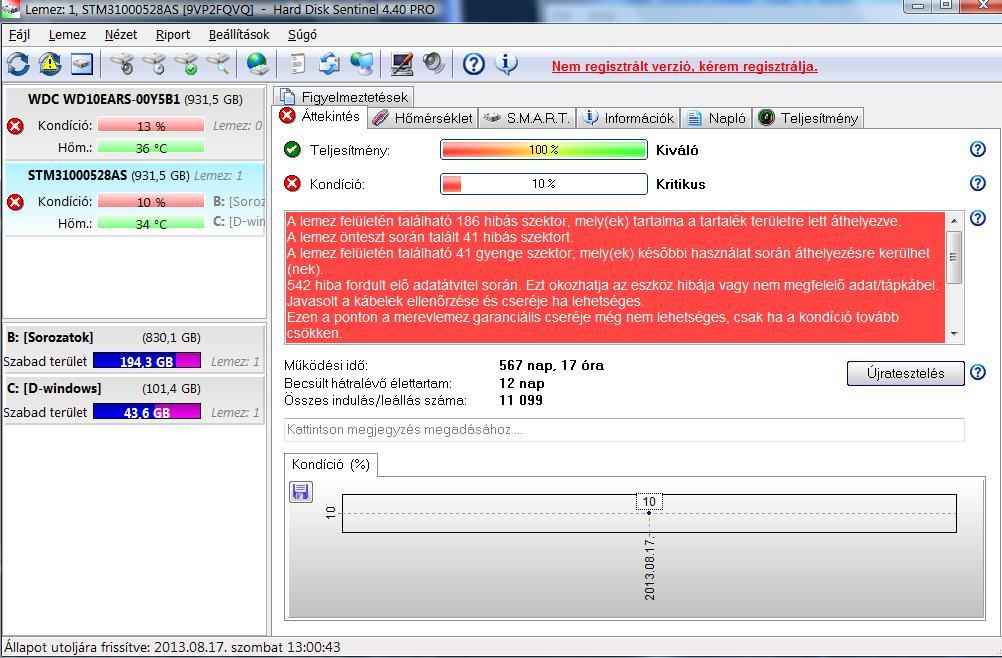Open the Lemez menu
The image size is (1002, 658).
(x=67, y=34)
